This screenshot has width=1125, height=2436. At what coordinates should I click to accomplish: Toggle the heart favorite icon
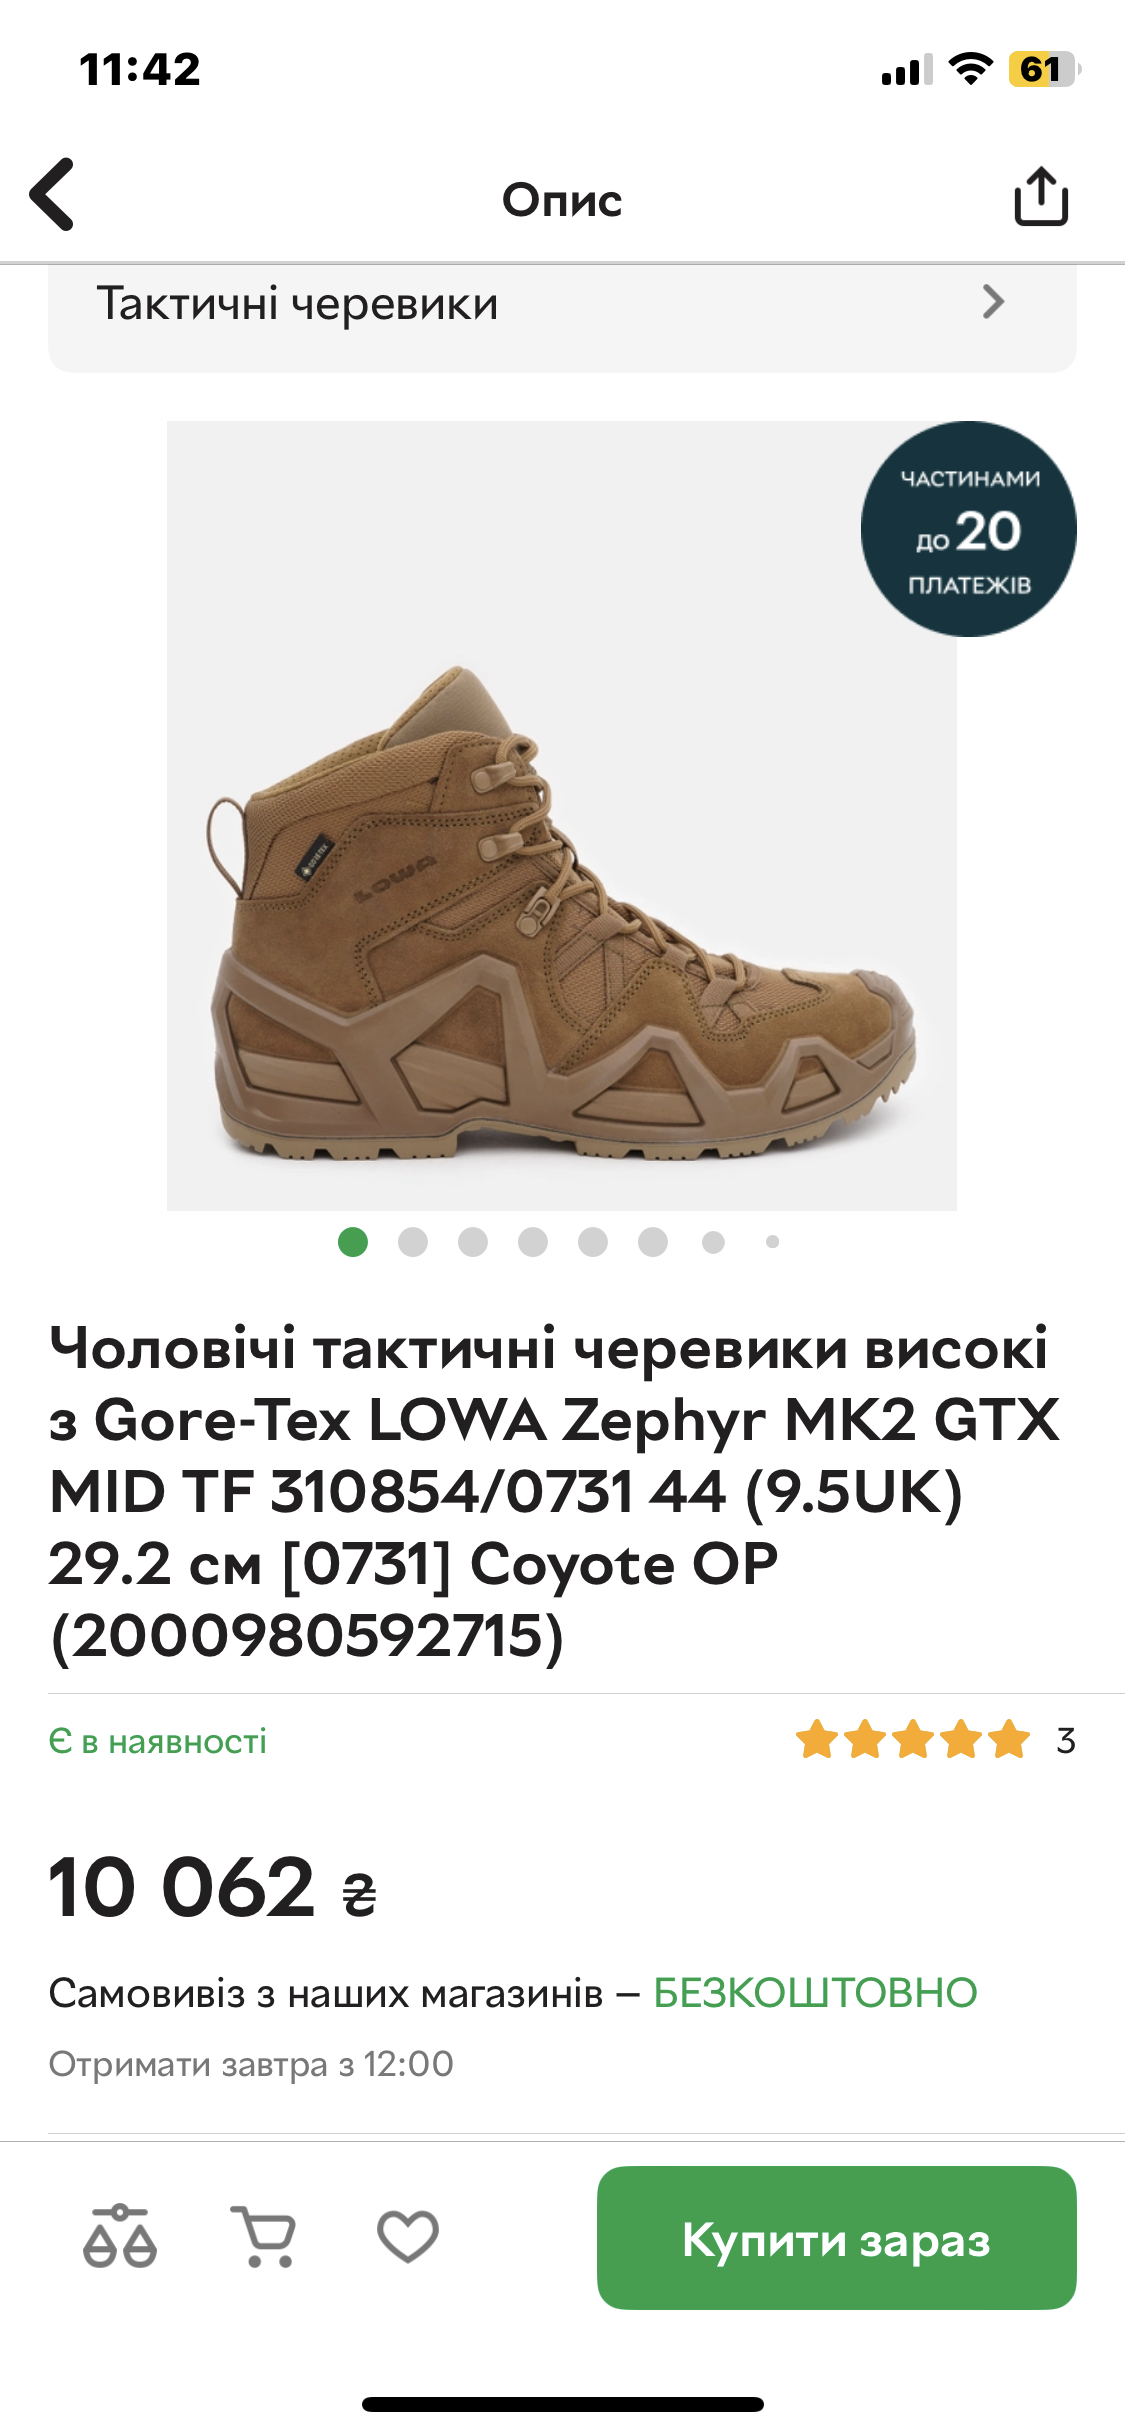coord(408,2237)
